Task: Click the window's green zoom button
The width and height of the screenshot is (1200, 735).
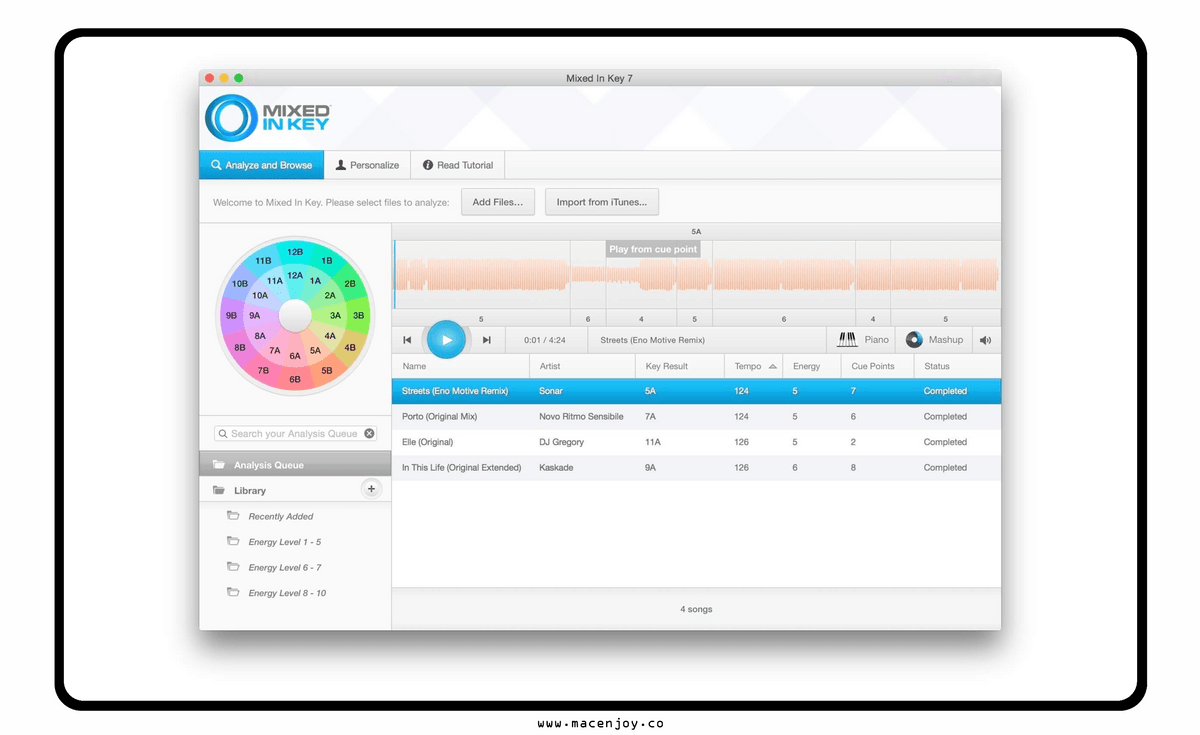Action: click(239, 78)
